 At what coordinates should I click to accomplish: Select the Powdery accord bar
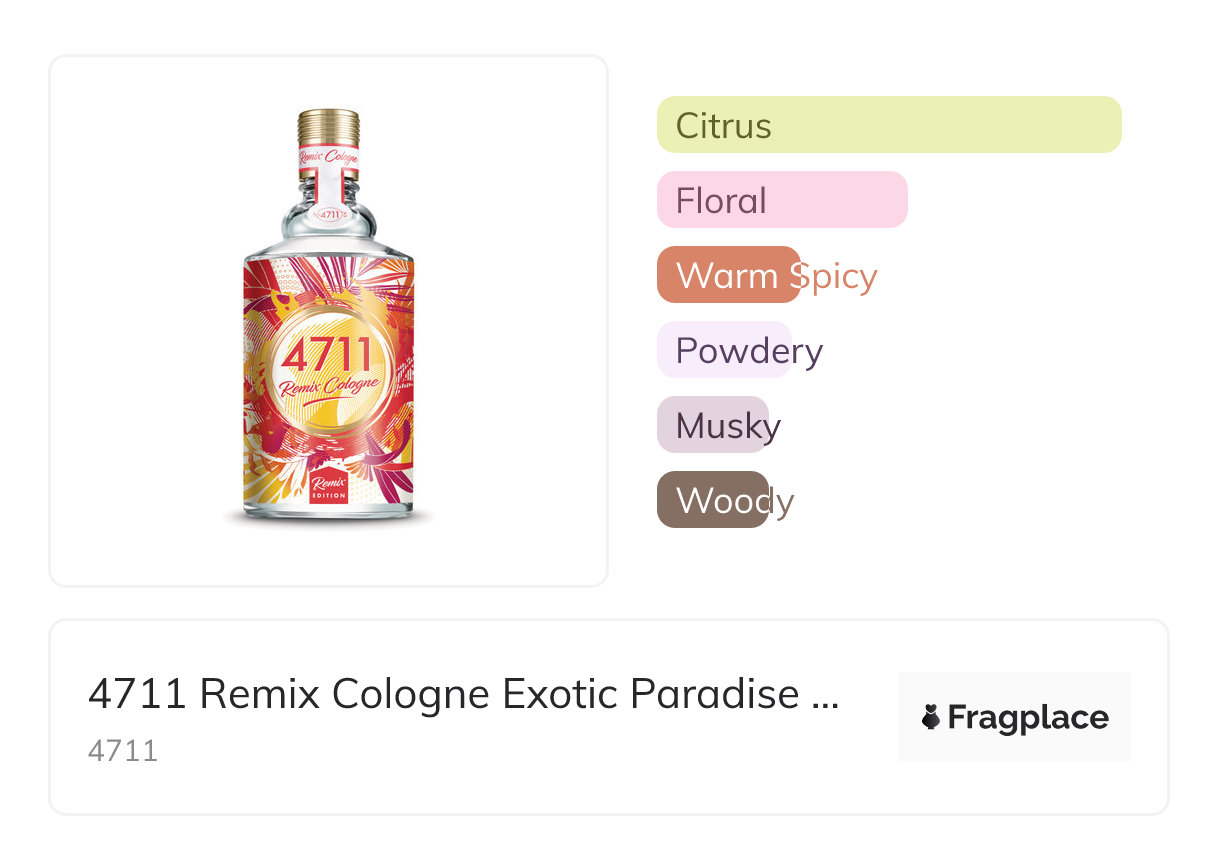pos(723,350)
